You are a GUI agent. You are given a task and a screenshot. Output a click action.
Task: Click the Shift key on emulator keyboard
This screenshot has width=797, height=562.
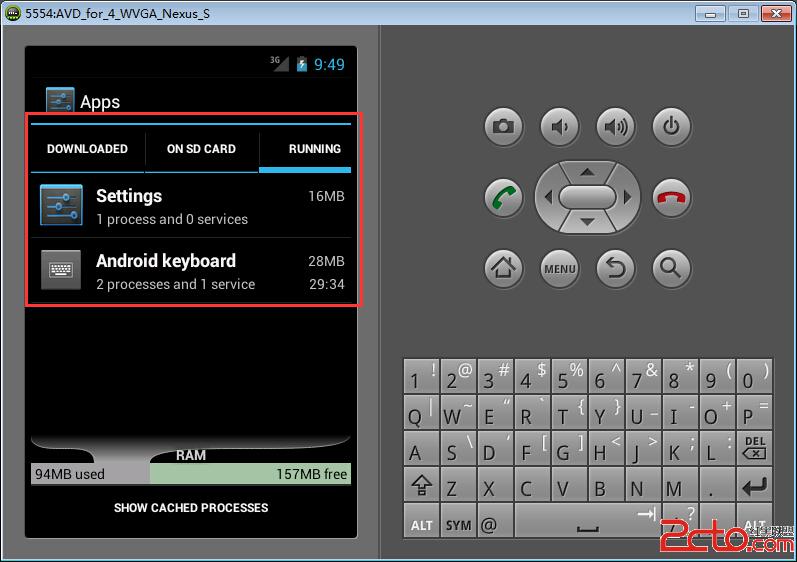421,485
